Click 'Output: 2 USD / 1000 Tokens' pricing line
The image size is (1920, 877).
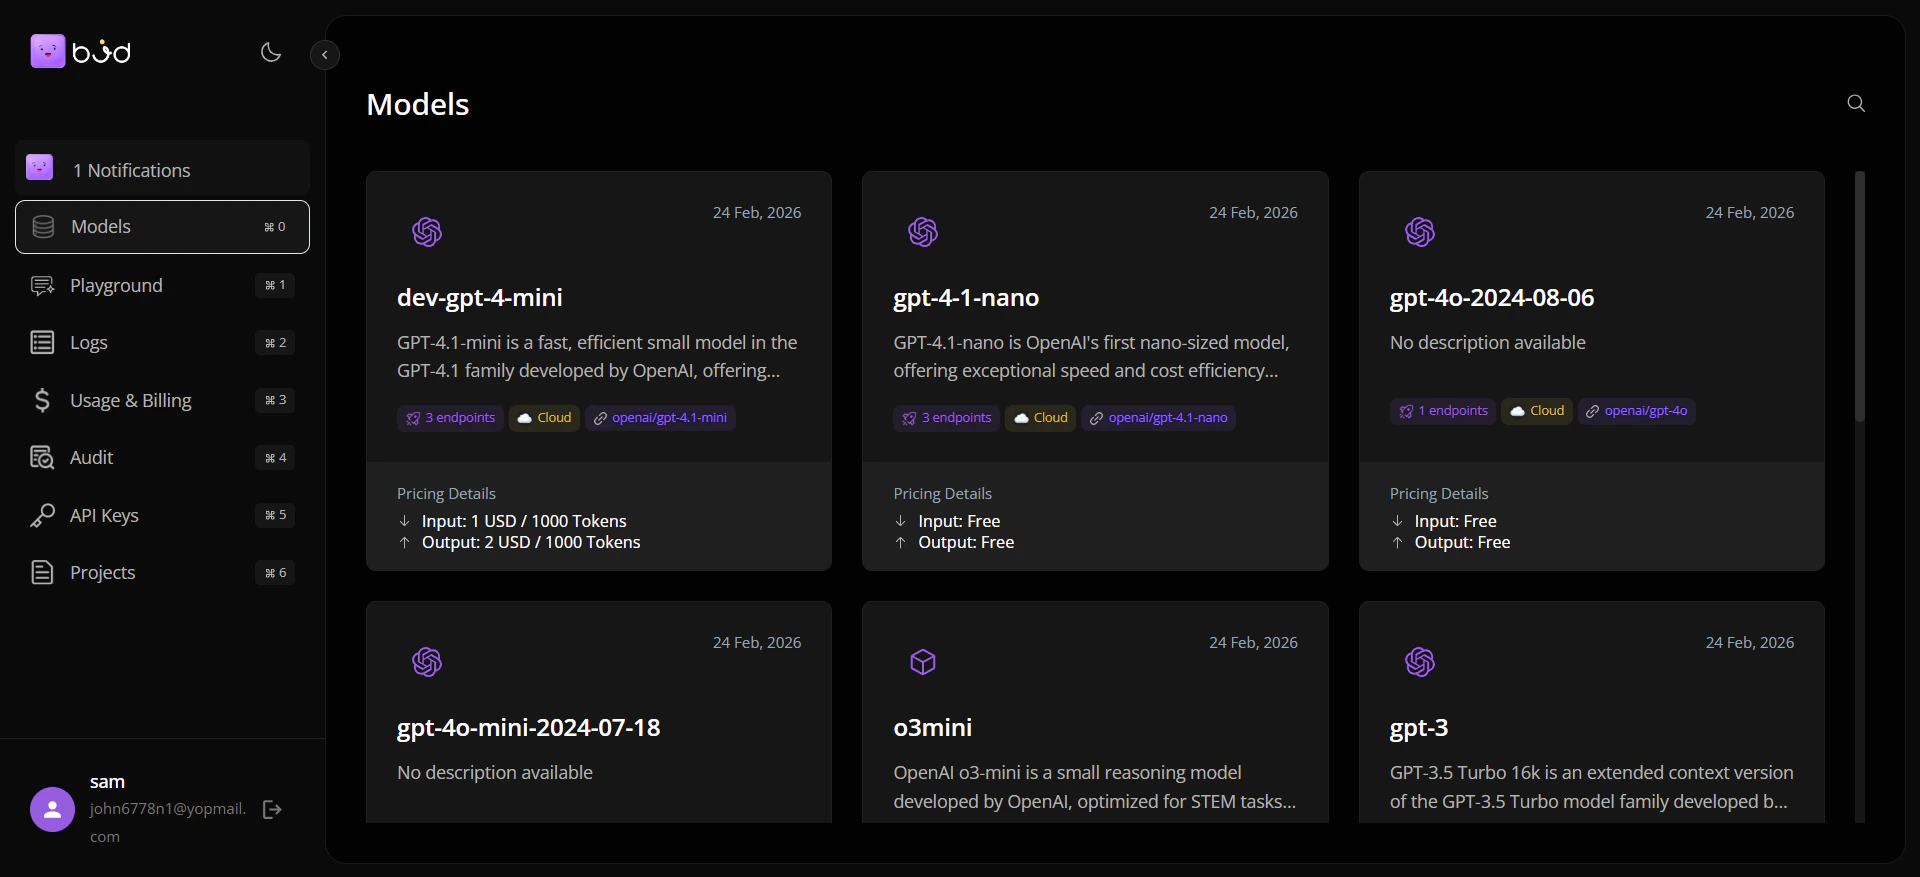tap(531, 542)
